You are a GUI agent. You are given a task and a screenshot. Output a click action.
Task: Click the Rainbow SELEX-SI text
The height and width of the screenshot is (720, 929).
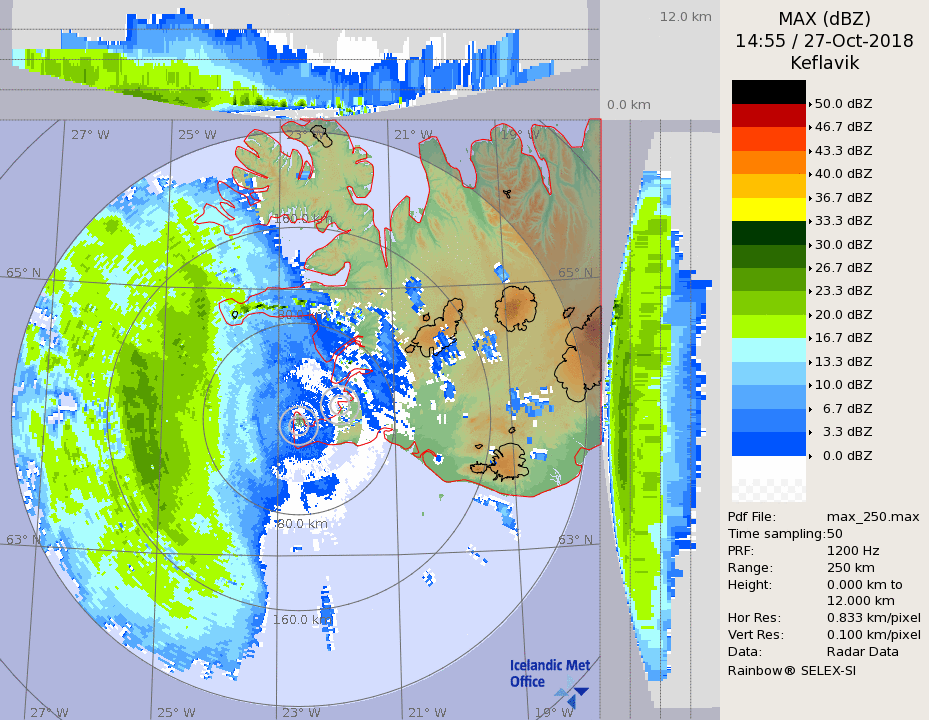point(791,670)
